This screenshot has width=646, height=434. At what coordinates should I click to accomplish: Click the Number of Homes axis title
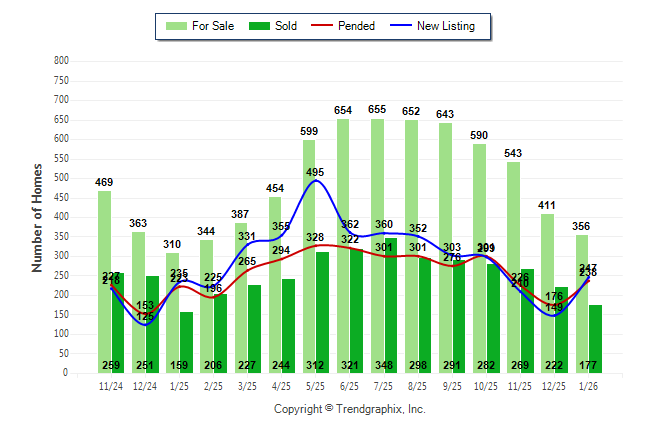coord(37,216)
